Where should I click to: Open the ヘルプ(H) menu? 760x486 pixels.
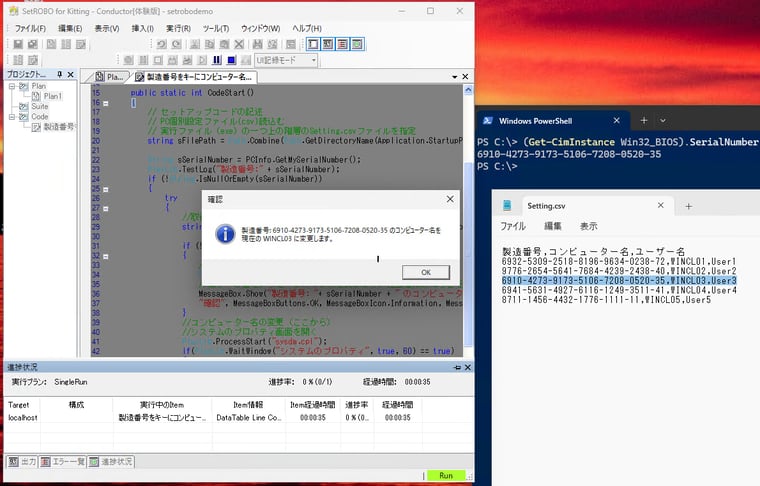point(307,29)
